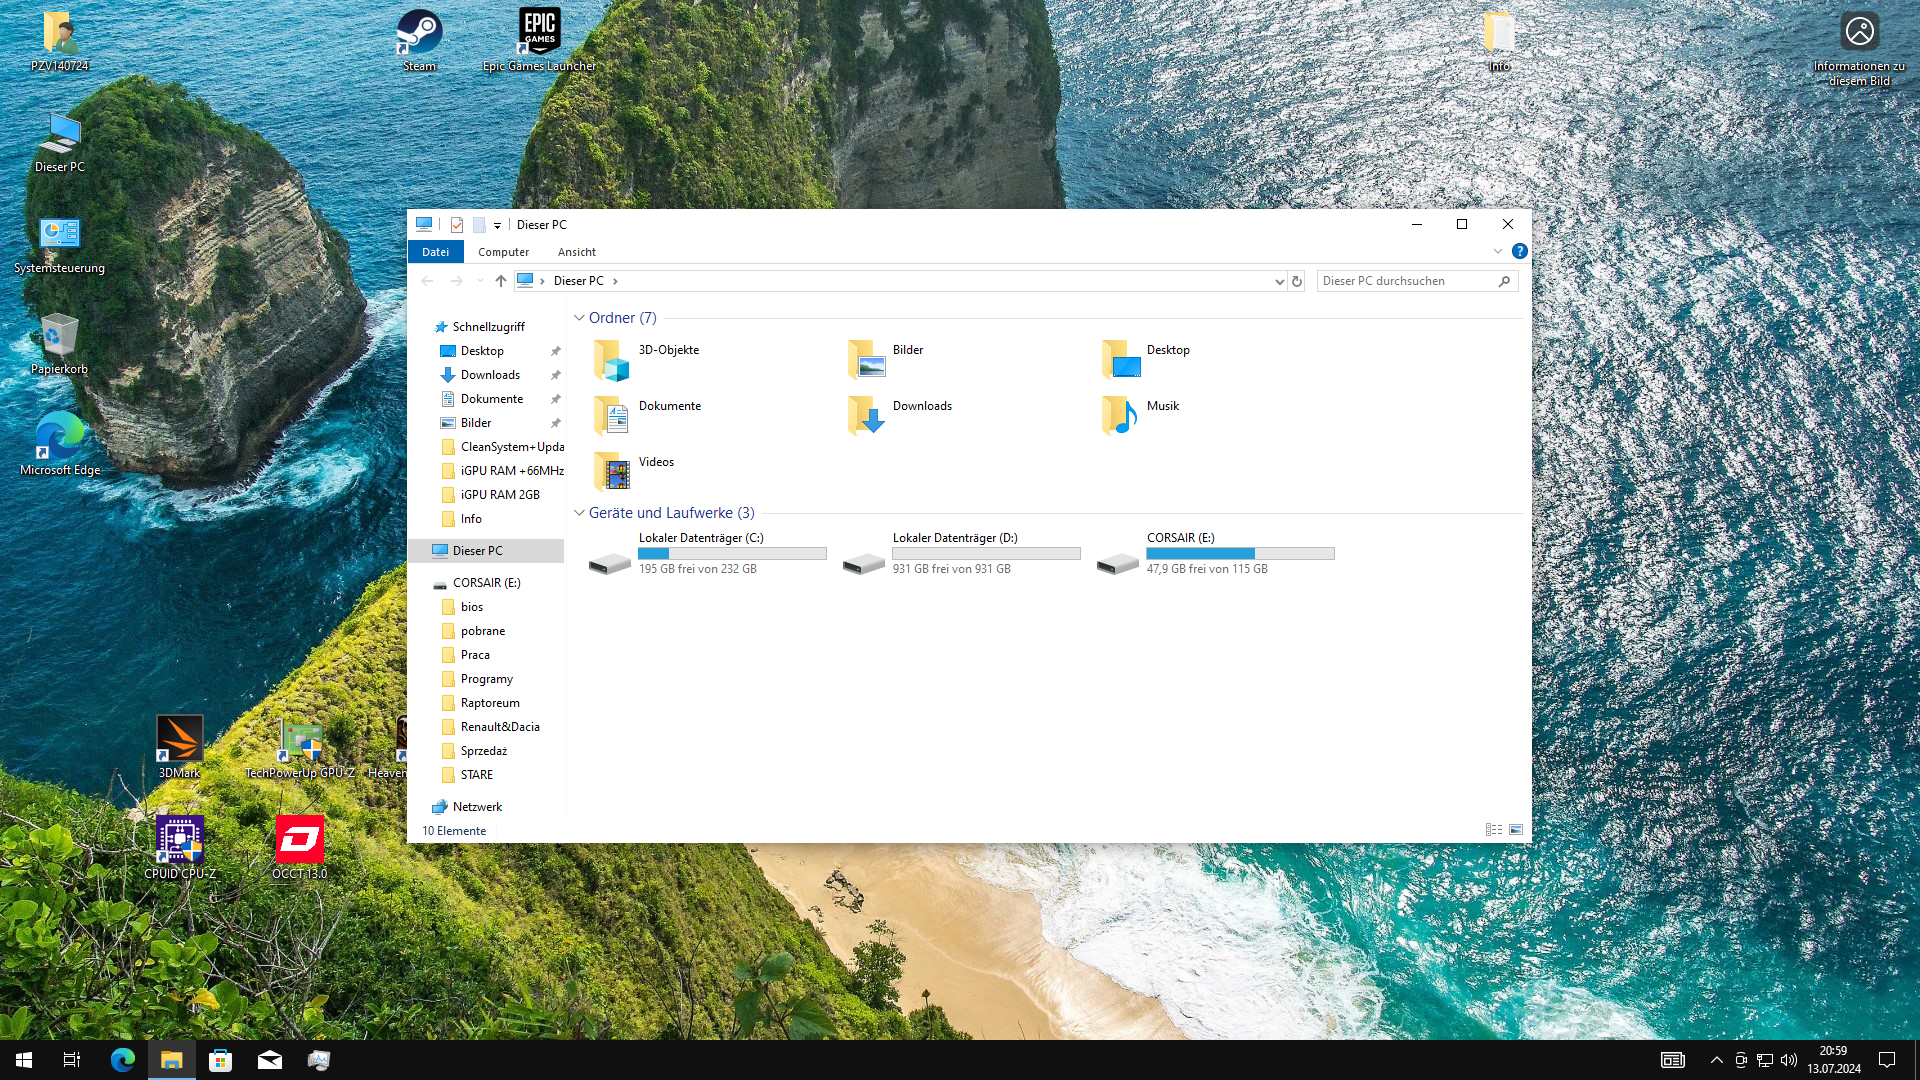This screenshot has height=1080, width=1920.
Task: Select the CPUID CPU-Z desktop shortcut
Action: pyautogui.click(x=180, y=847)
